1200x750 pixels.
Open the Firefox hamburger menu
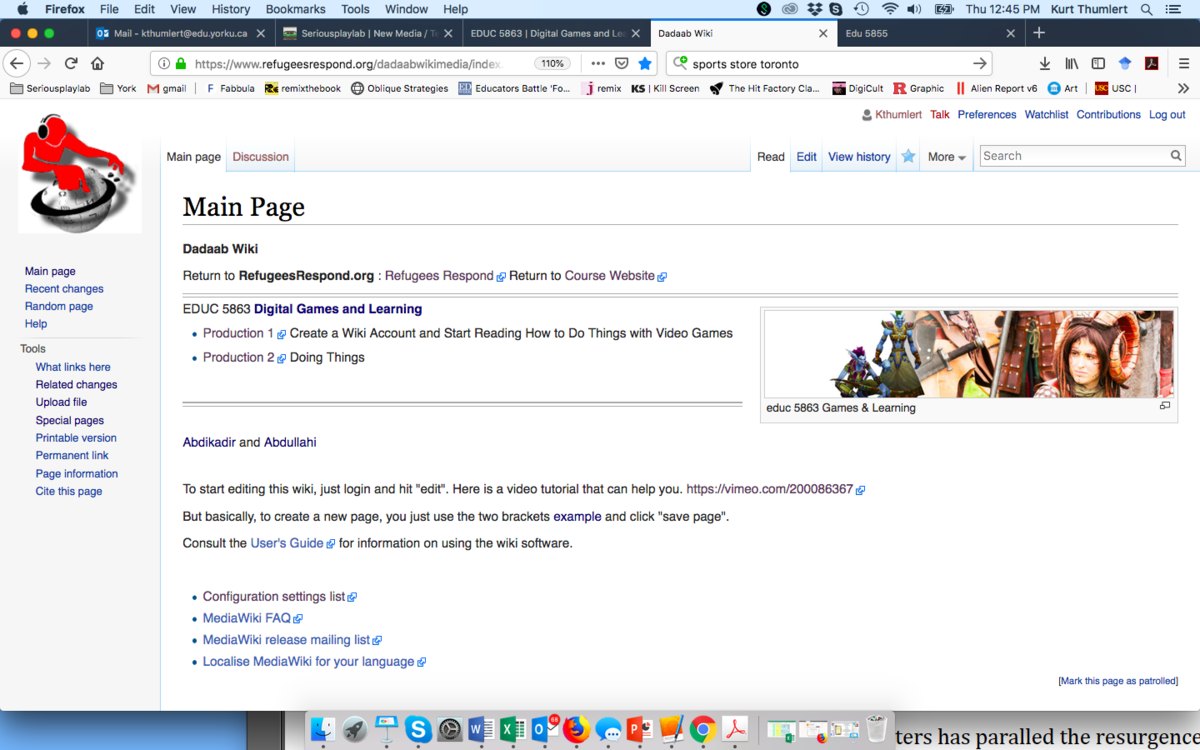1183,63
